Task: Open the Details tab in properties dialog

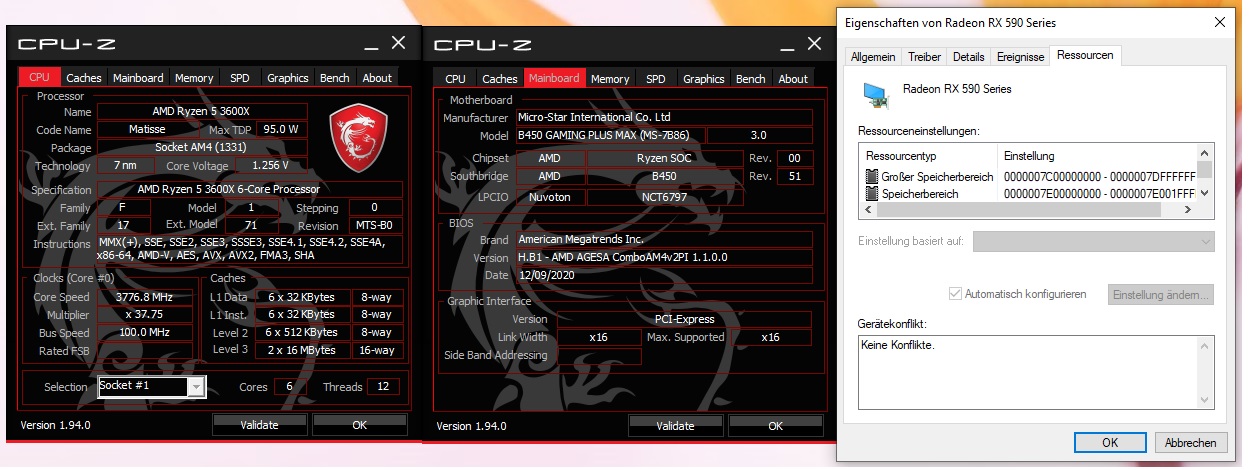Action: tap(969, 57)
